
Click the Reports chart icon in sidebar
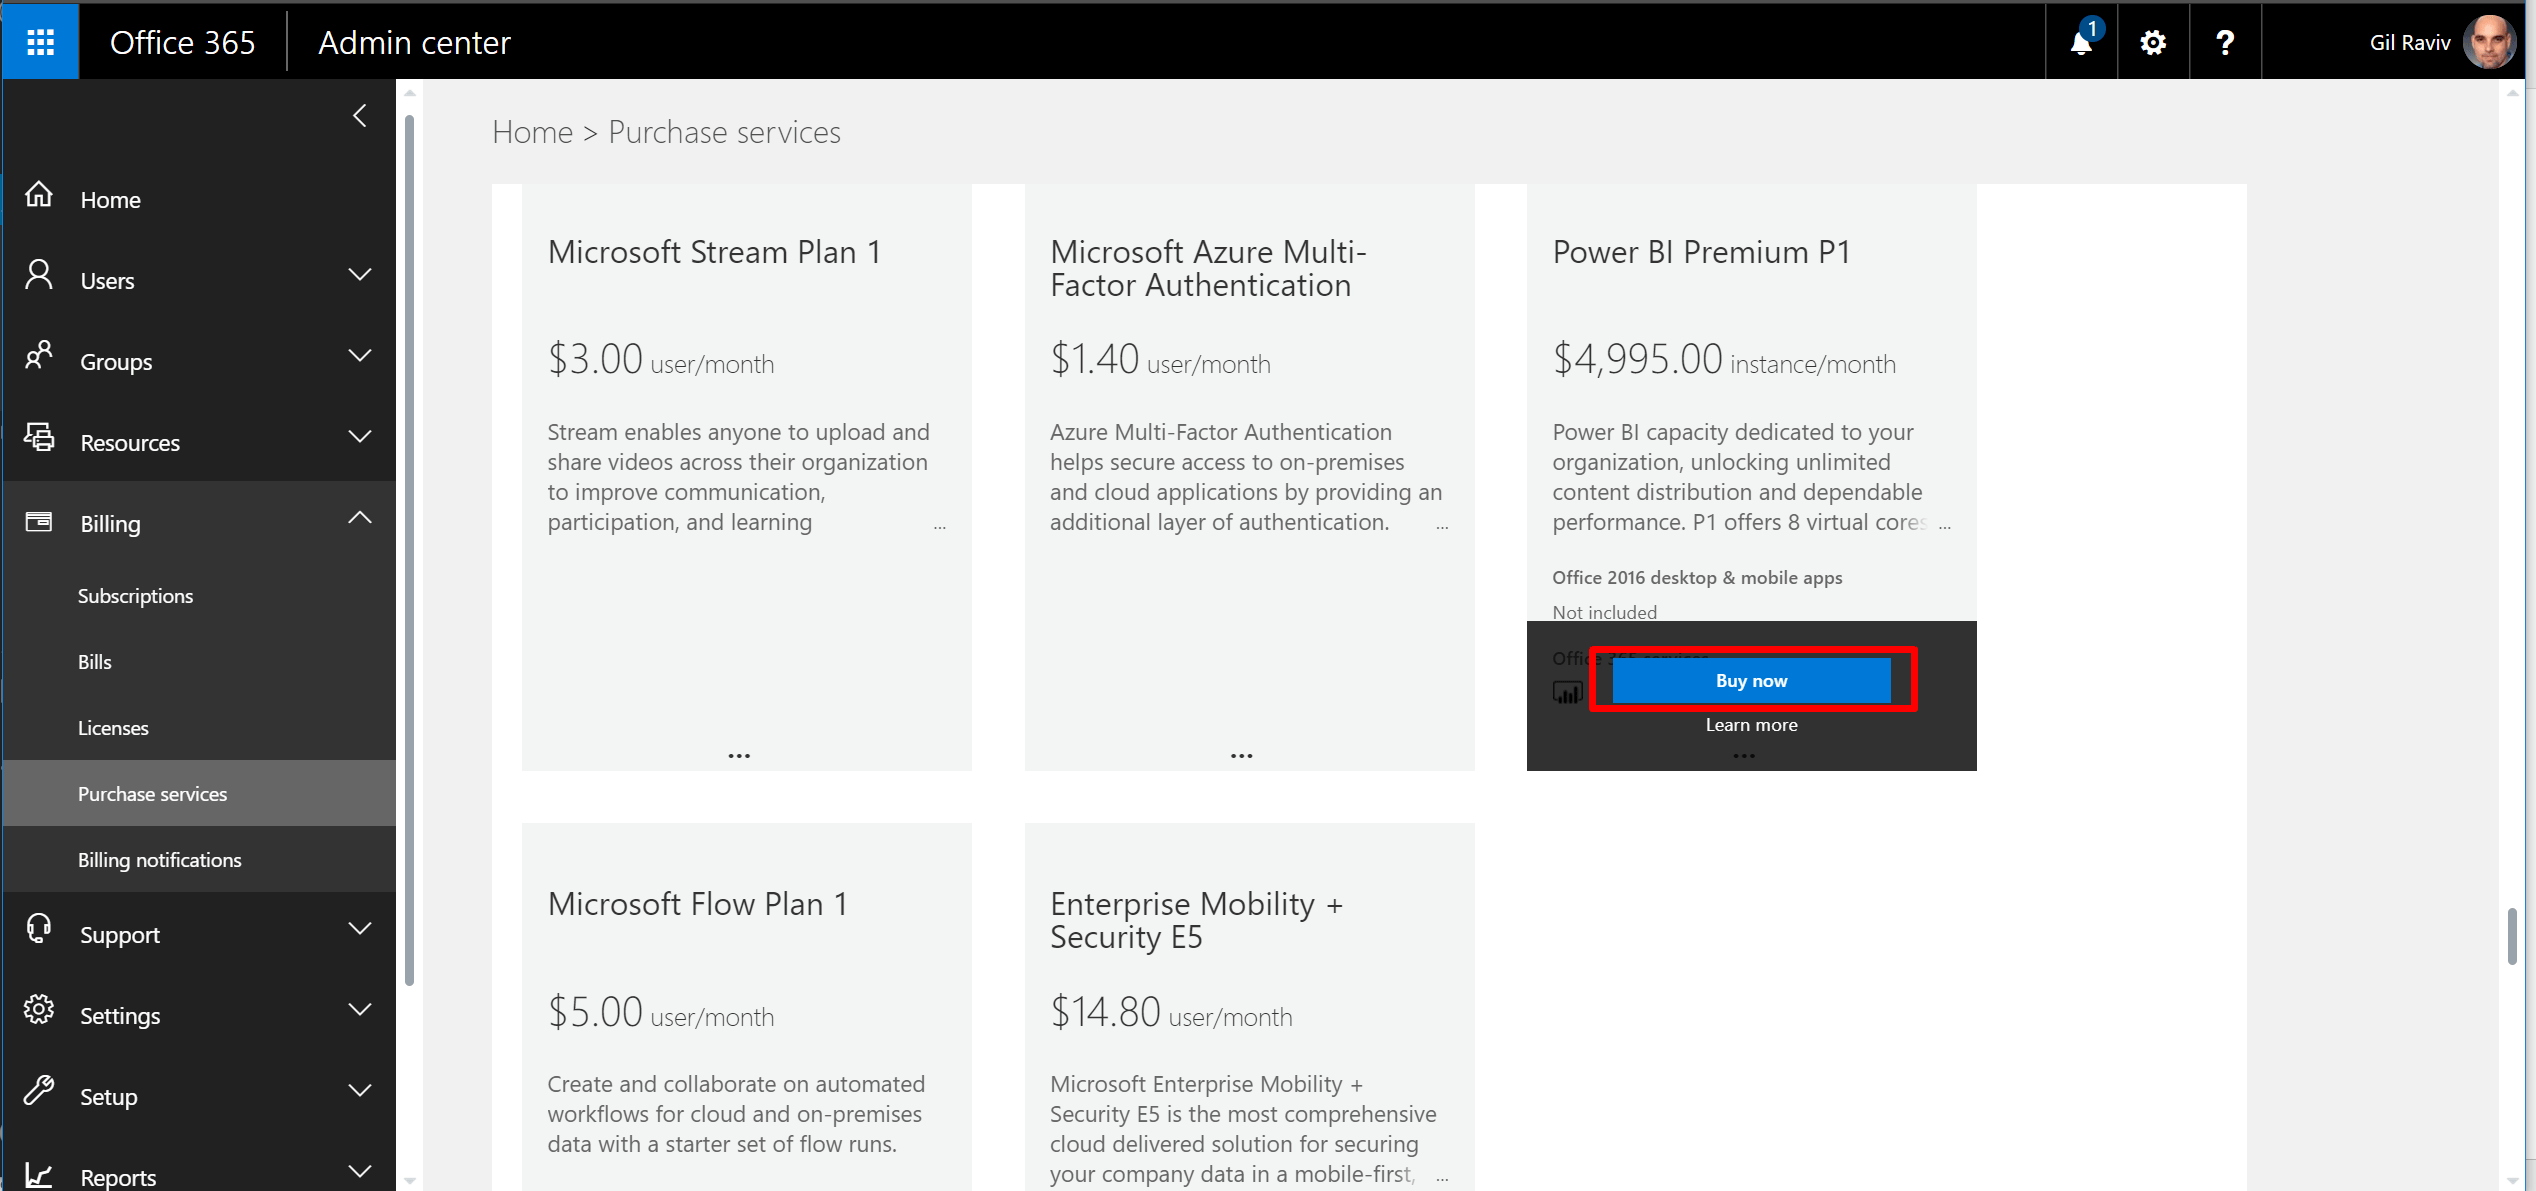click(x=39, y=1174)
